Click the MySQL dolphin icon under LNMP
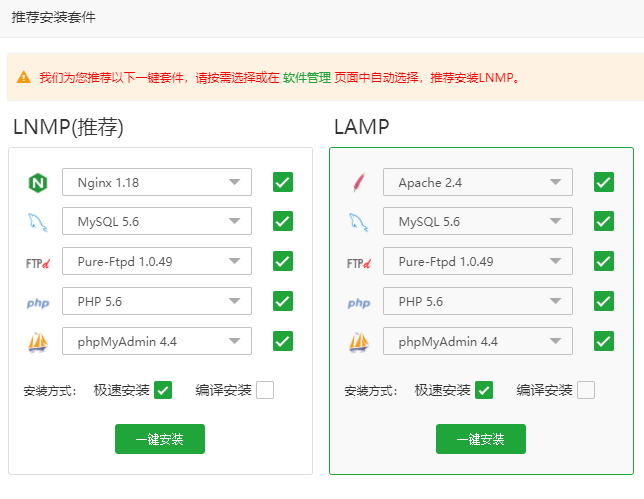The width and height of the screenshot is (644, 499). (x=38, y=222)
